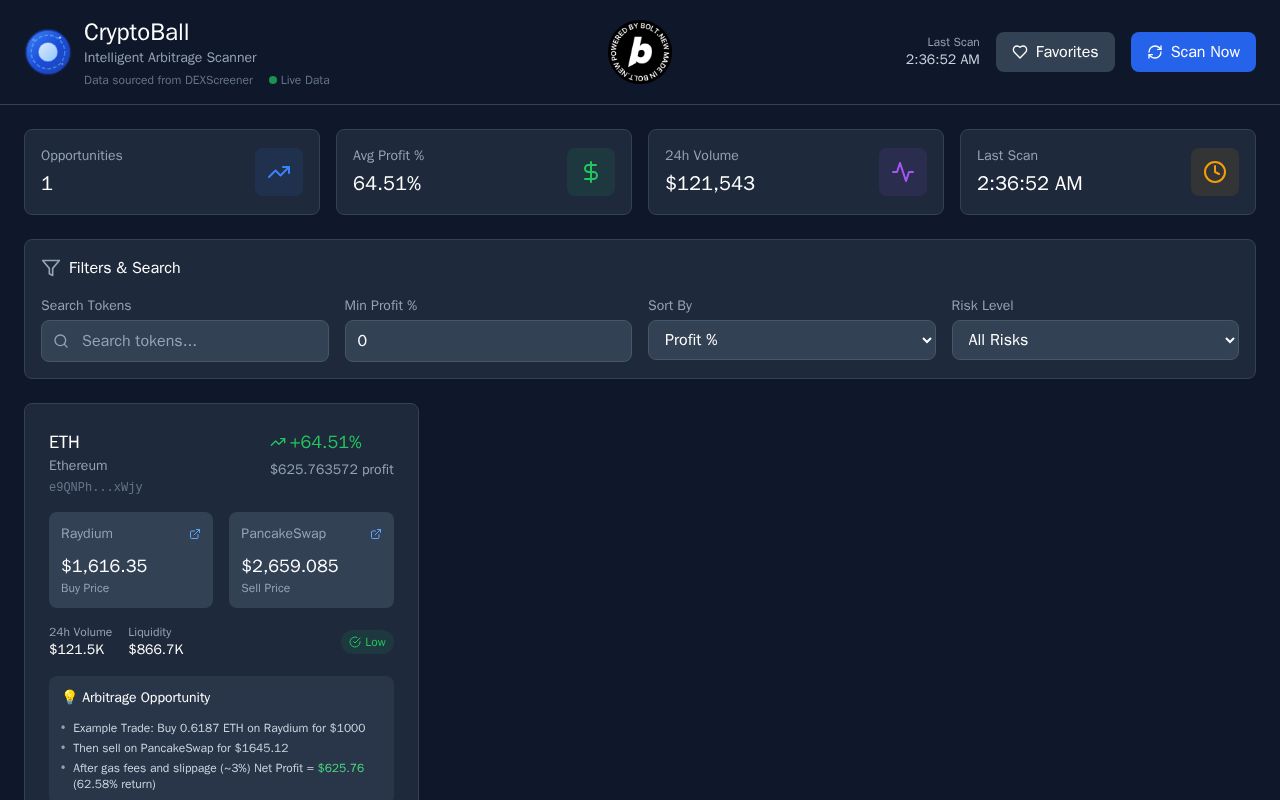This screenshot has height=800, width=1280.
Task: Open Raydium external link icon
Action: pyautogui.click(x=195, y=534)
